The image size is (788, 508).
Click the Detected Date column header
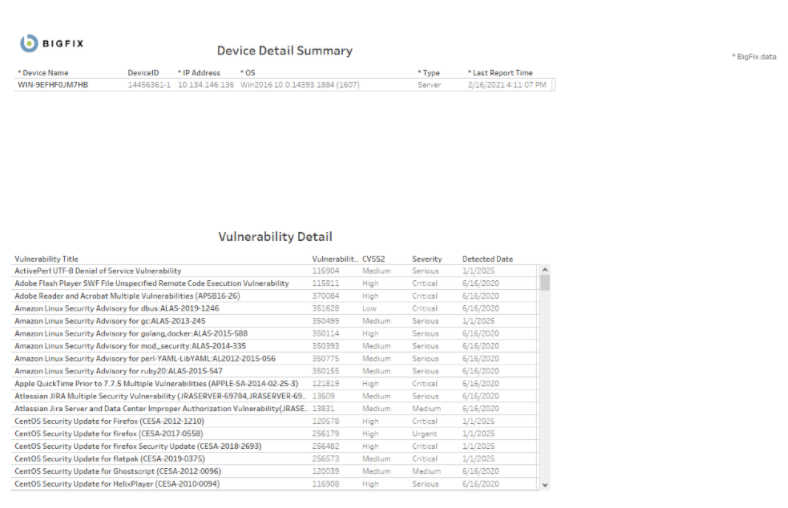click(487, 259)
